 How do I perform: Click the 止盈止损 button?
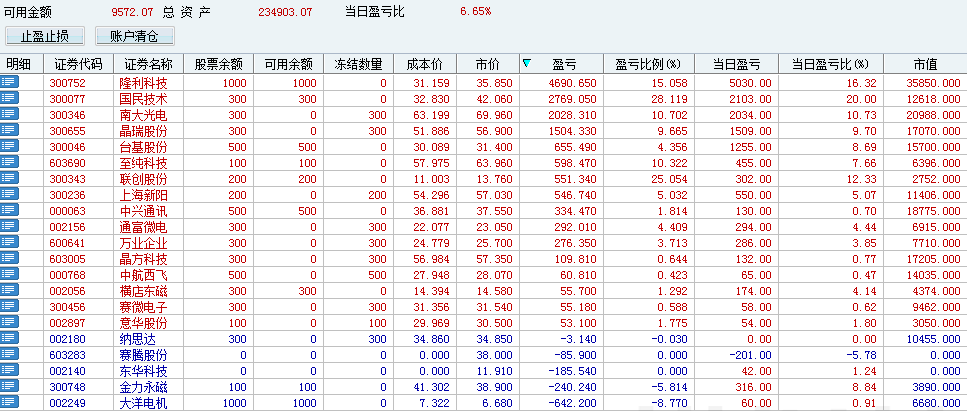(44, 36)
